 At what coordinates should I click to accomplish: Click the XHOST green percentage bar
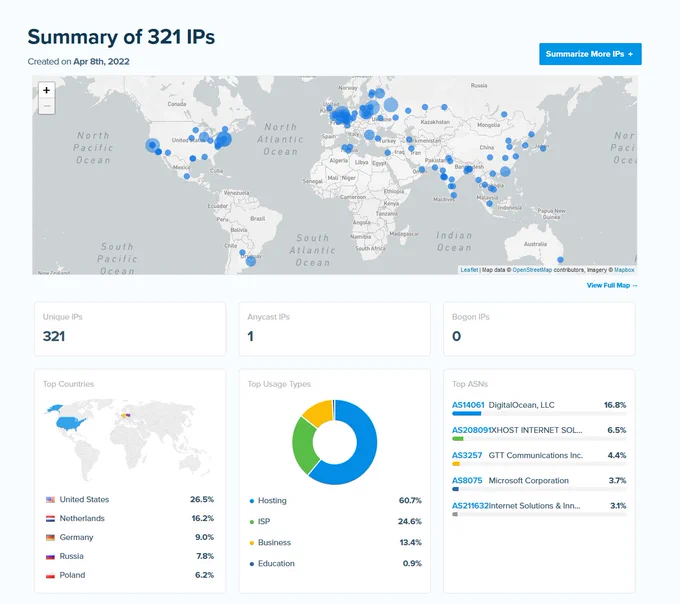click(x=458, y=439)
